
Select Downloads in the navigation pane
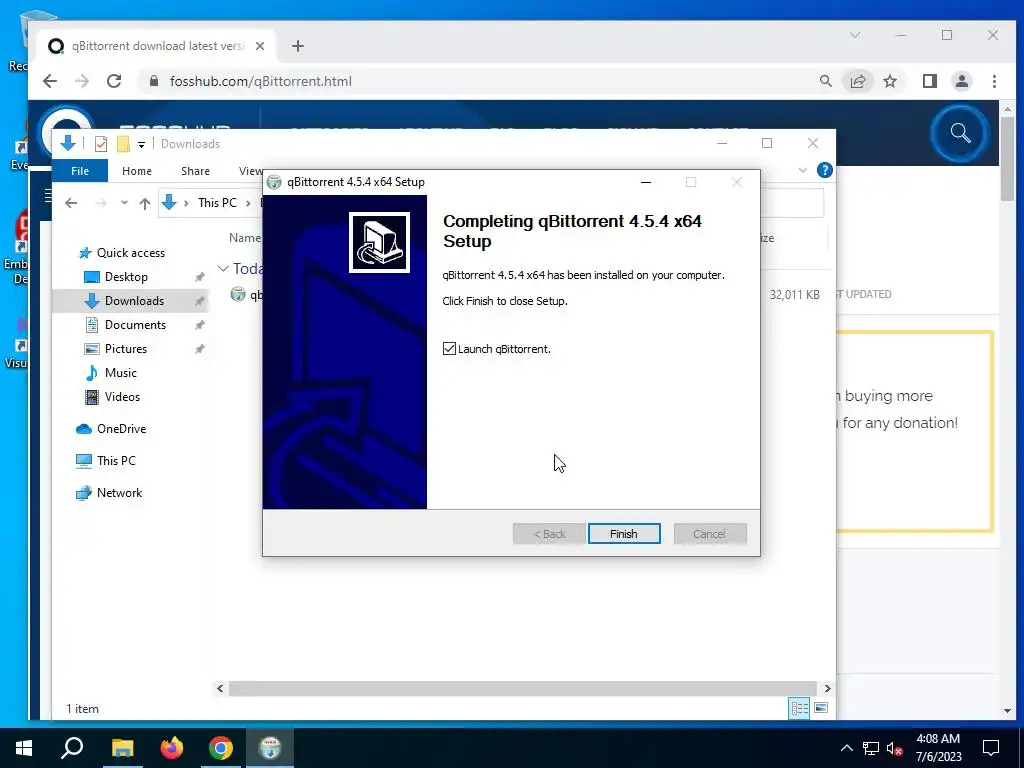coord(134,300)
